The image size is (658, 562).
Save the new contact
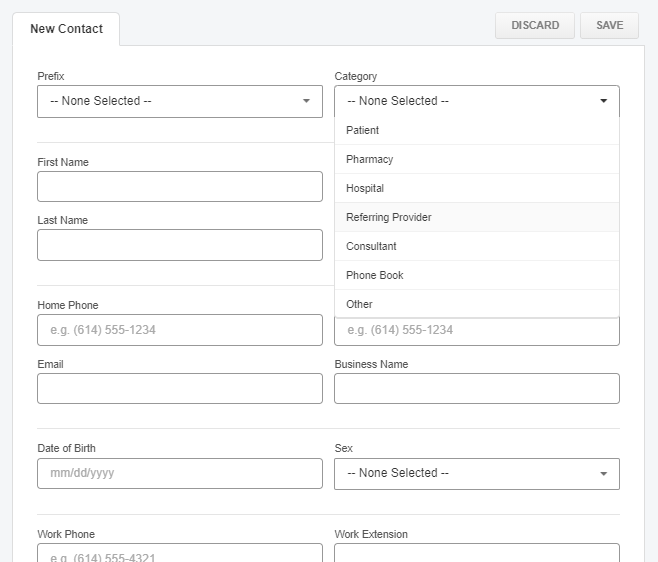(609, 25)
